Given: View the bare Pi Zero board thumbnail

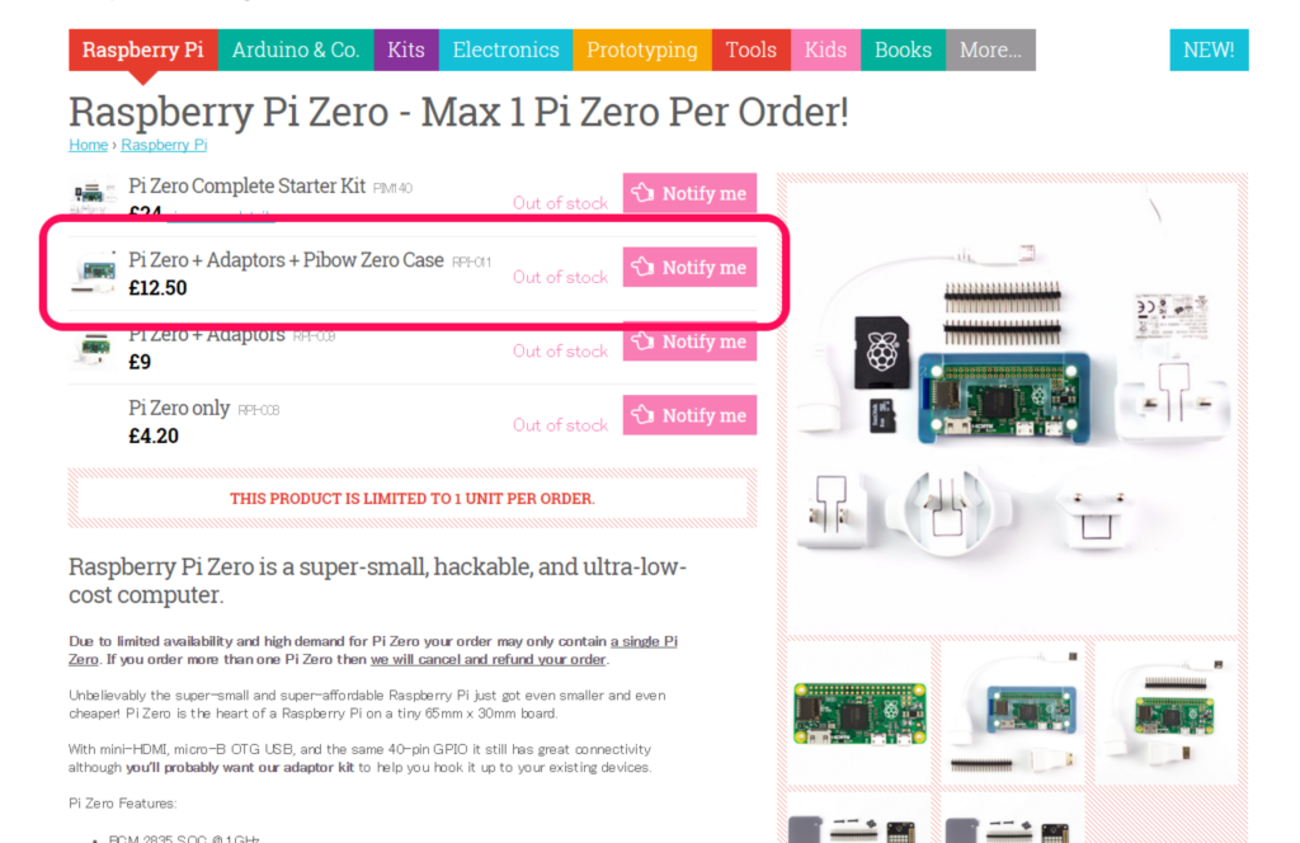Looking at the screenshot, I should point(860,713).
